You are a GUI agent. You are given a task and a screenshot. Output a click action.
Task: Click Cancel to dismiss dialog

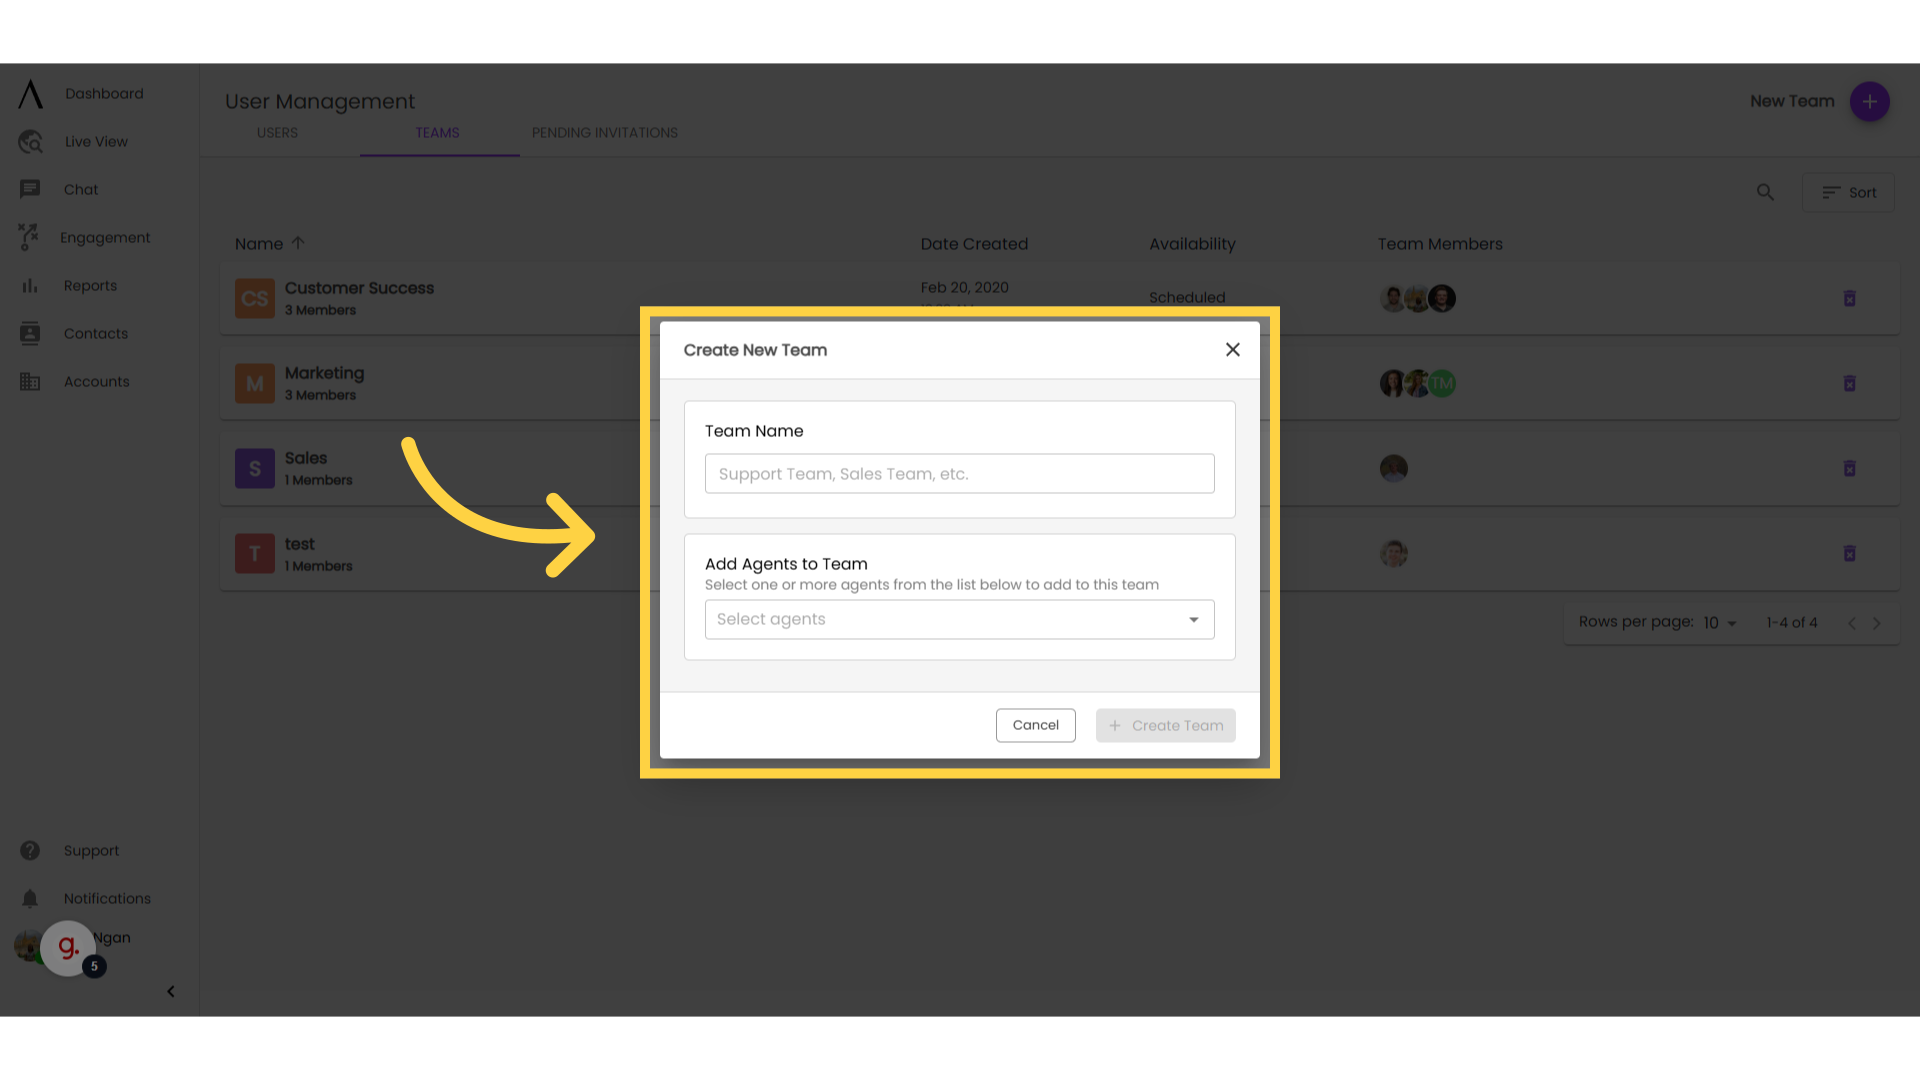pyautogui.click(x=1035, y=724)
